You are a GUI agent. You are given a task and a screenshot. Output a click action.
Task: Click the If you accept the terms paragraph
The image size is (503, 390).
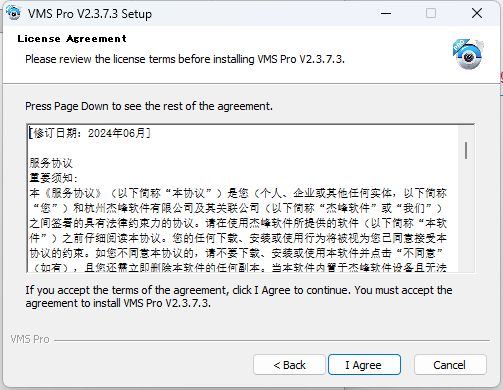239,297
